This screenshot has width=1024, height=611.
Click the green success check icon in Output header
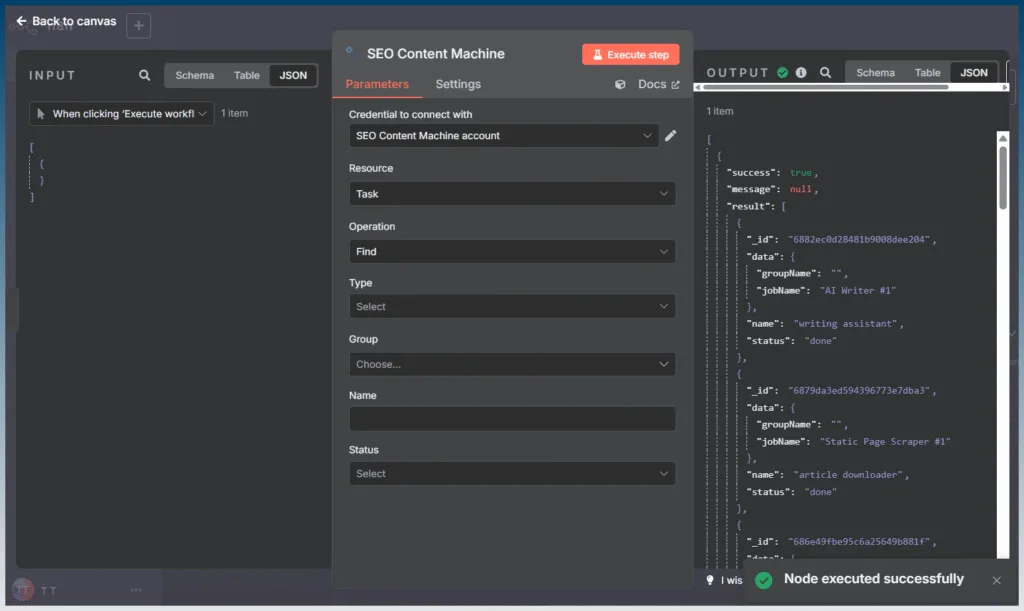point(782,72)
